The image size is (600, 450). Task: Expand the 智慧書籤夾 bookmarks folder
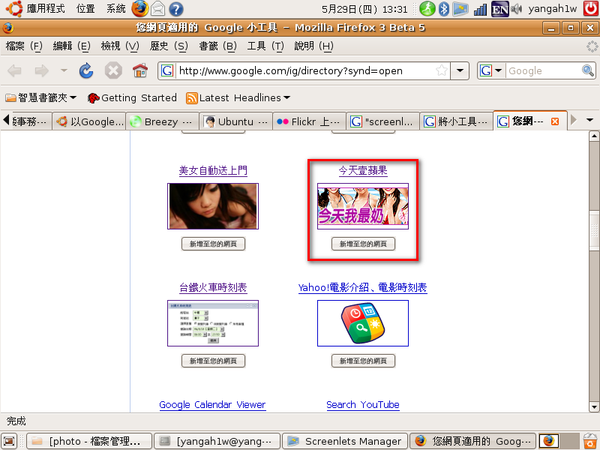[x=41, y=98]
